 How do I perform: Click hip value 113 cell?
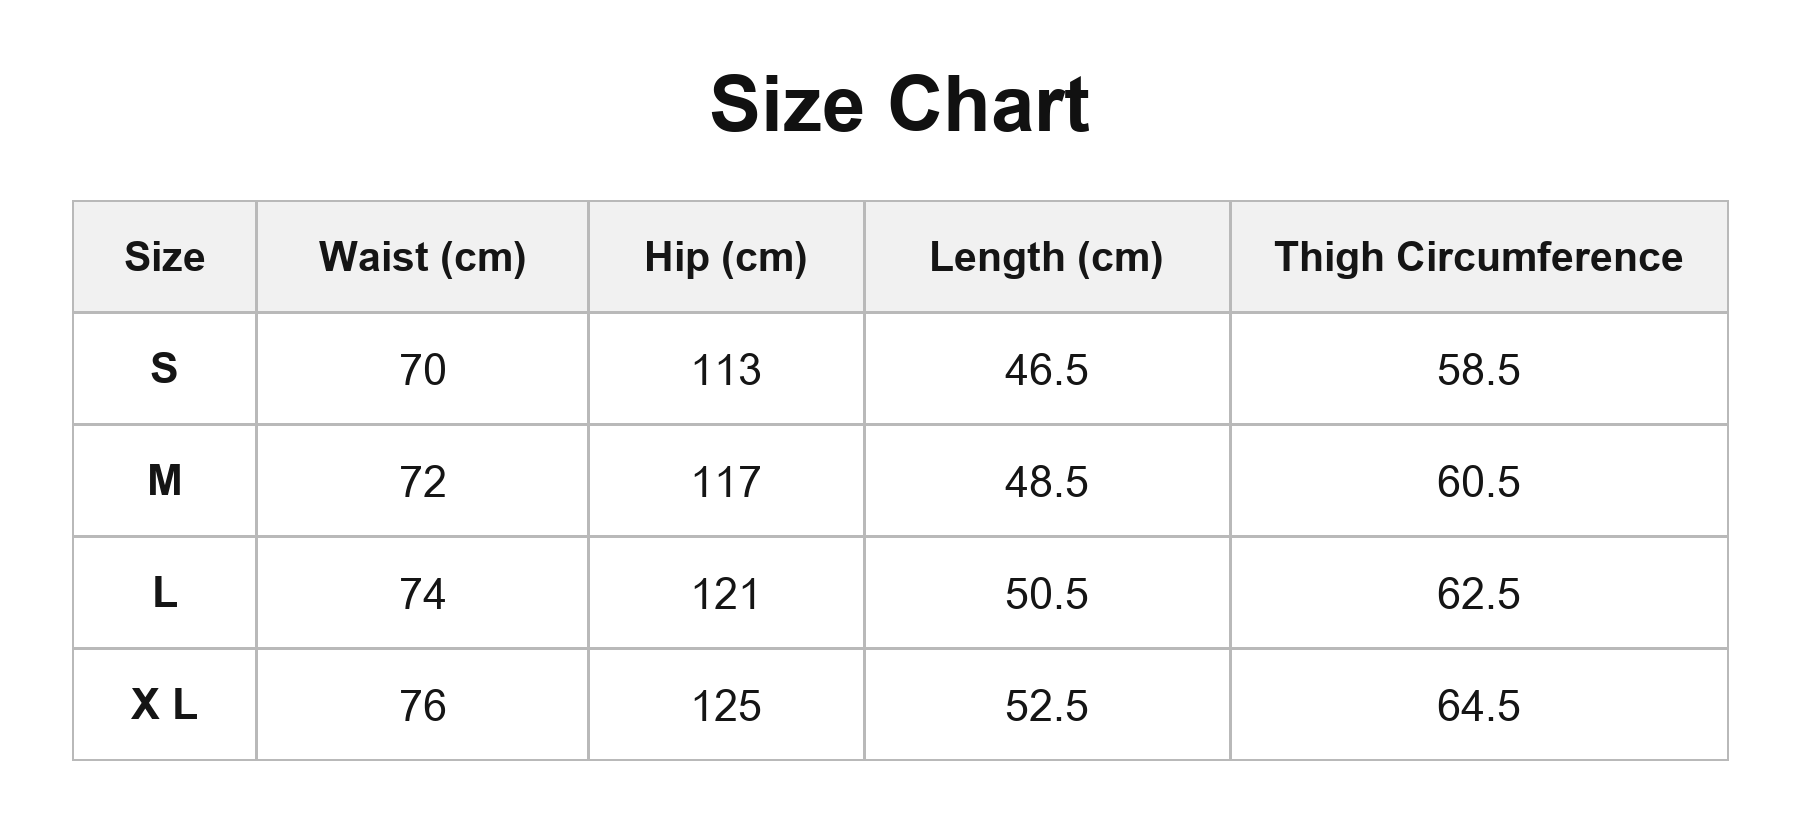click(726, 369)
